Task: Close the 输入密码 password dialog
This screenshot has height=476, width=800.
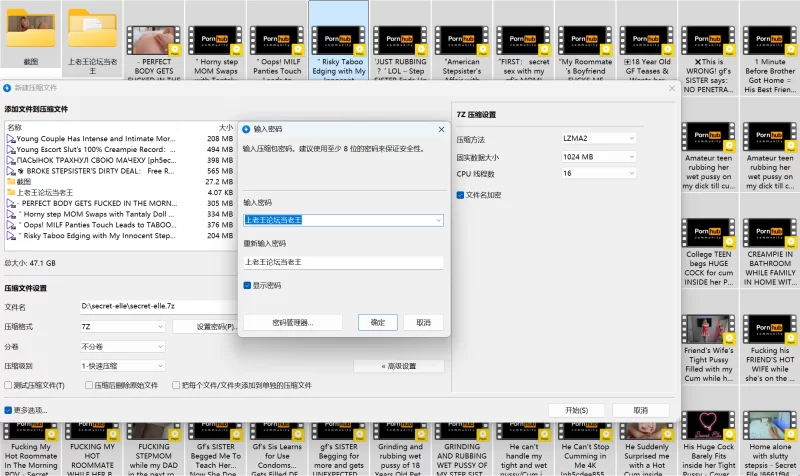Action: [441, 130]
